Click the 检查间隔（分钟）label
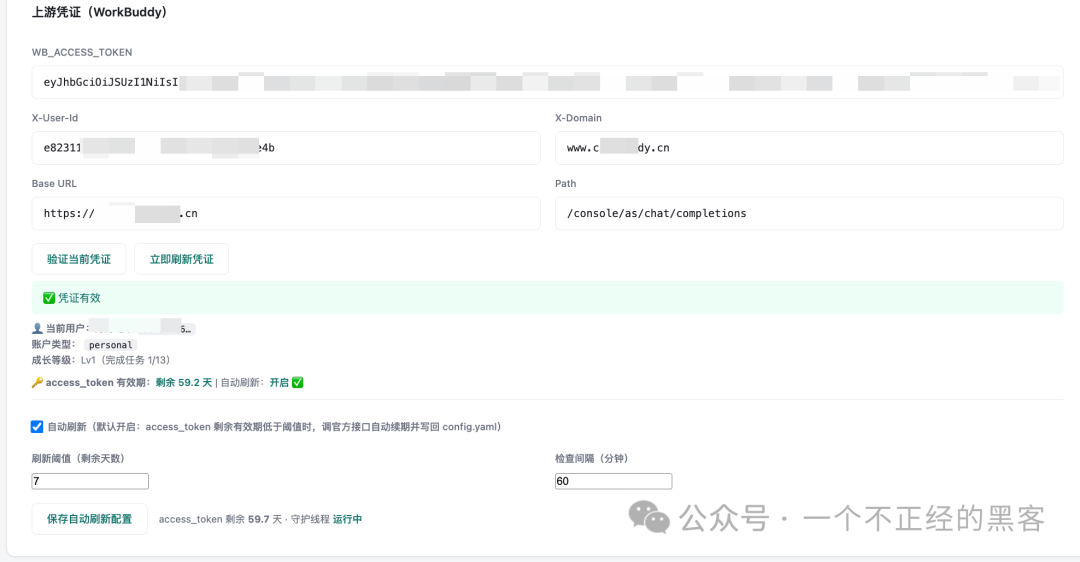1080x562 pixels. coord(592,459)
